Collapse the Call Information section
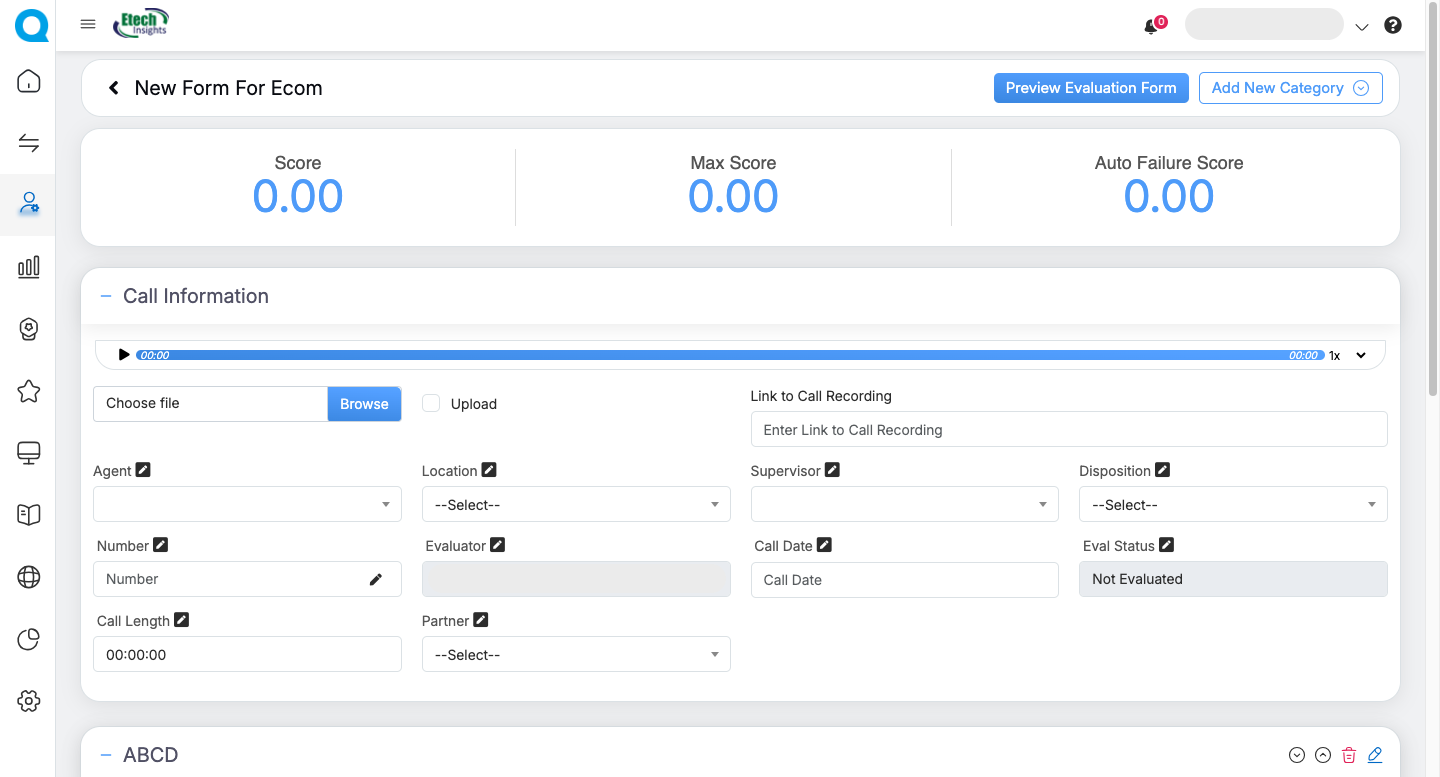The width and height of the screenshot is (1440, 777). point(106,296)
